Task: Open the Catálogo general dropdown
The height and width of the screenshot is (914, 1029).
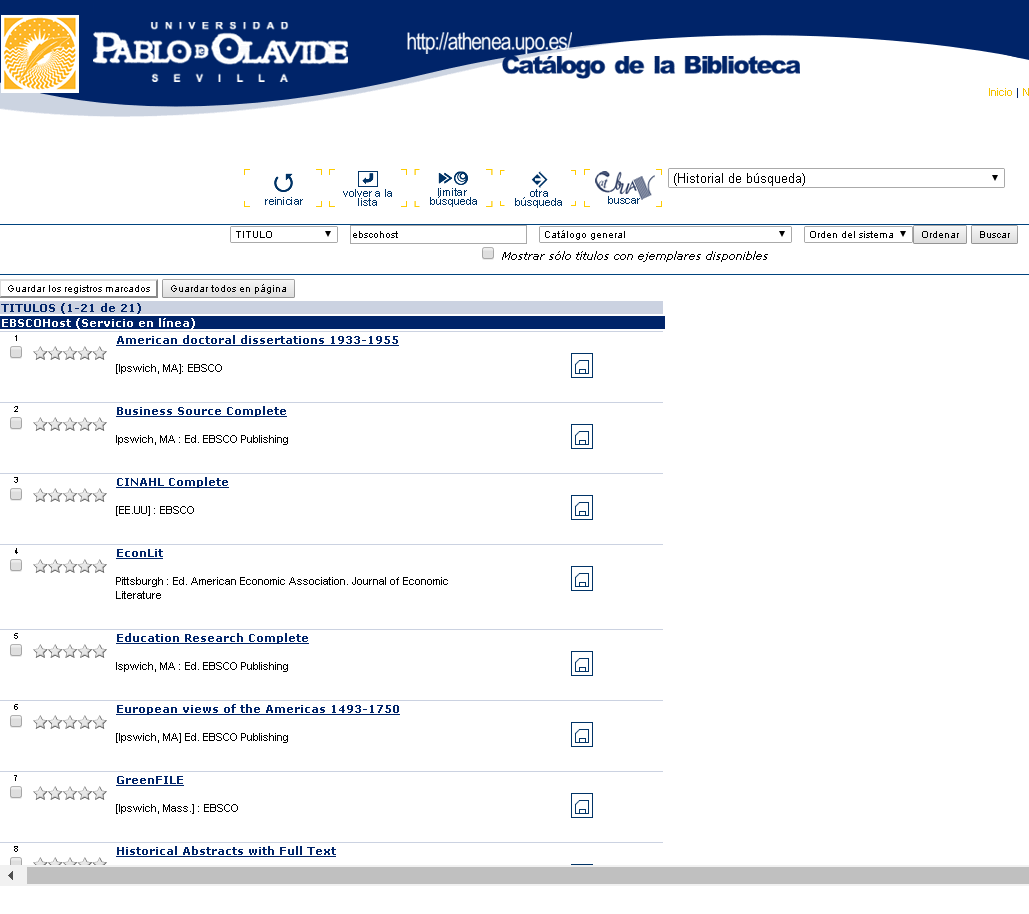Action: (x=665, y=234)
